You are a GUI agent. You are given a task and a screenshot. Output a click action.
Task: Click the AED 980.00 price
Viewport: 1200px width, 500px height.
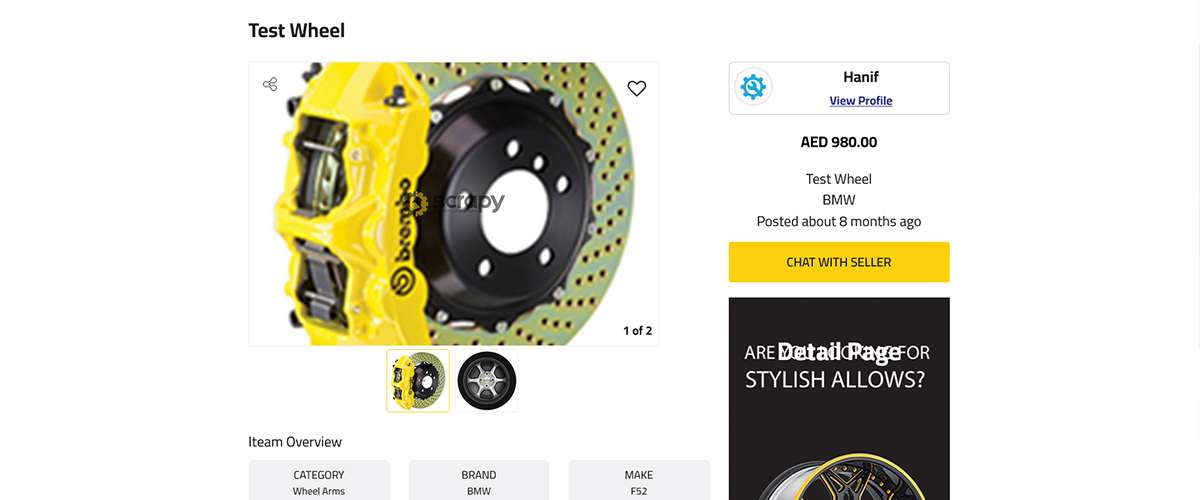tap(838, 142)
